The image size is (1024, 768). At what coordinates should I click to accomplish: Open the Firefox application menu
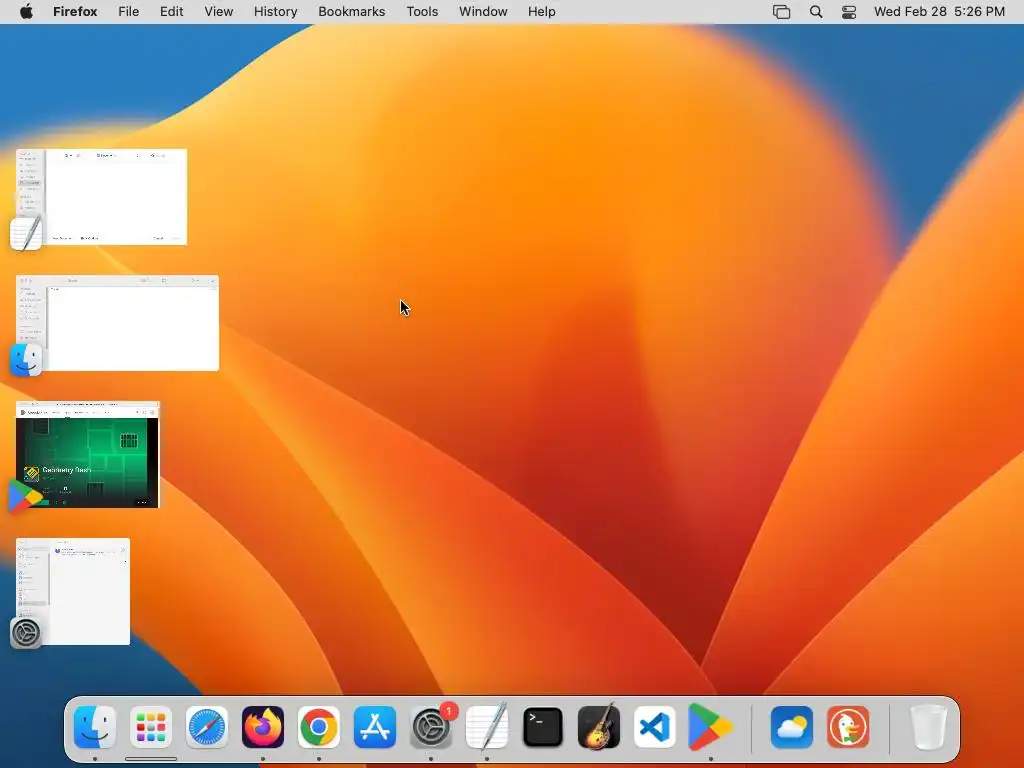pos(75,12)
